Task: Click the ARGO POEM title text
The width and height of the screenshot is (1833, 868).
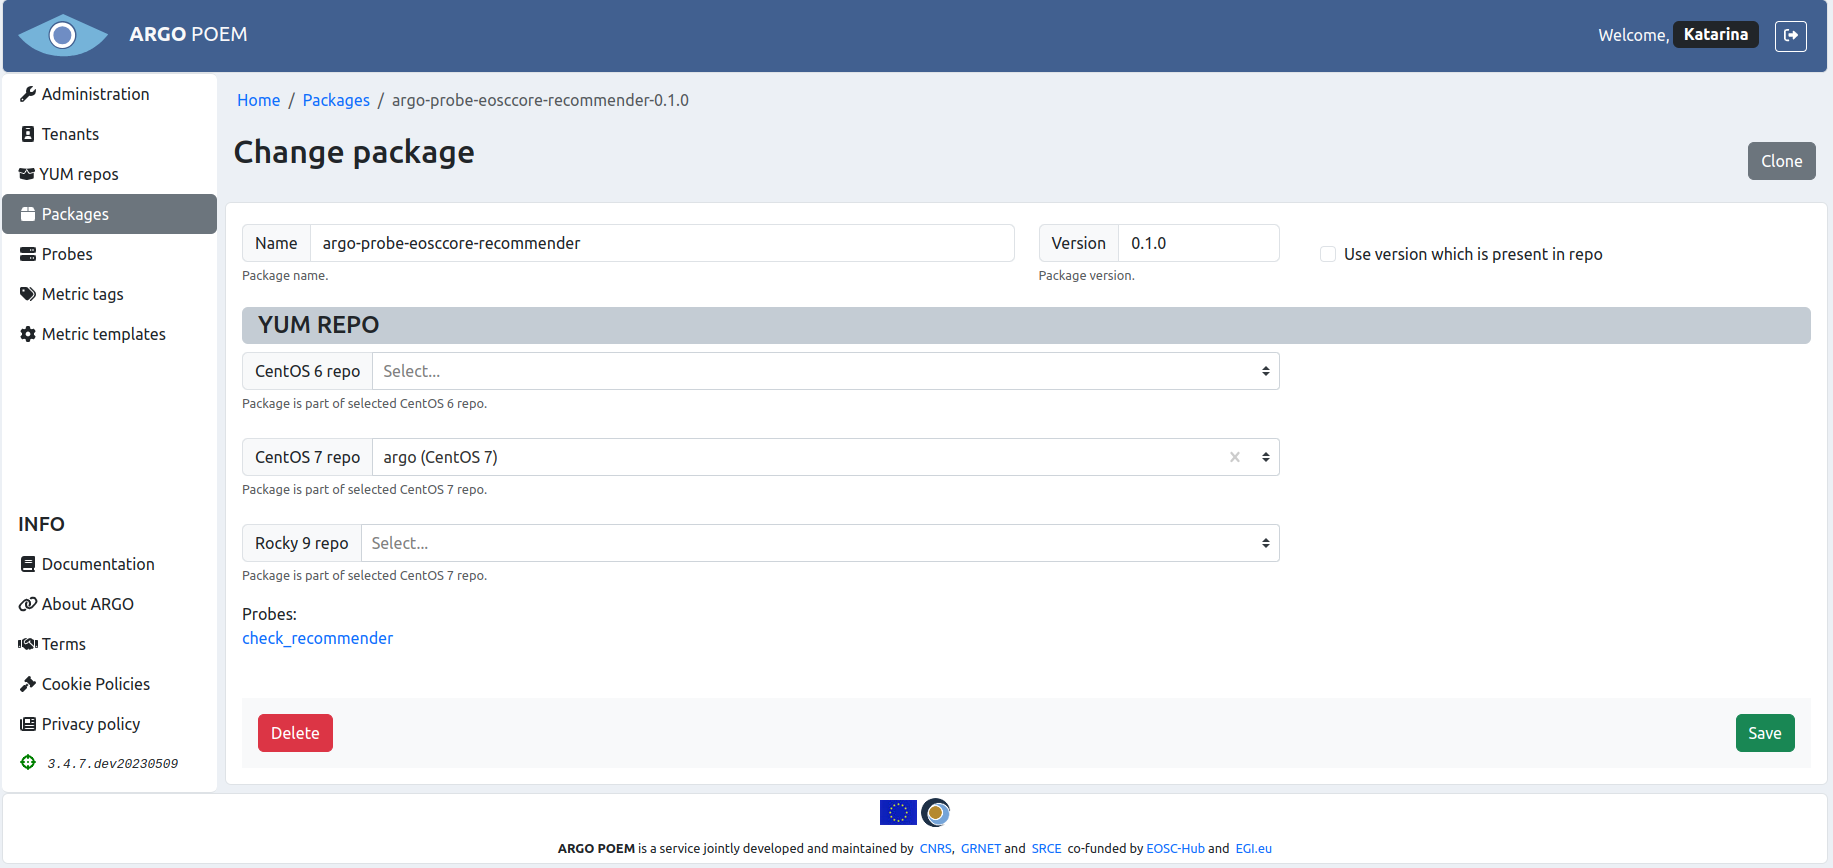Action: [188, 34]
